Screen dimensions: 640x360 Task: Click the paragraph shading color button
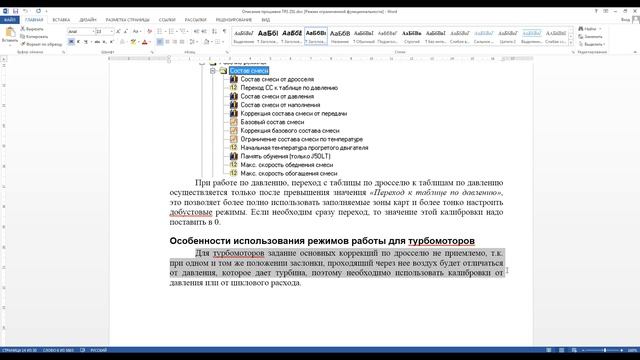[x=206, y=42]
